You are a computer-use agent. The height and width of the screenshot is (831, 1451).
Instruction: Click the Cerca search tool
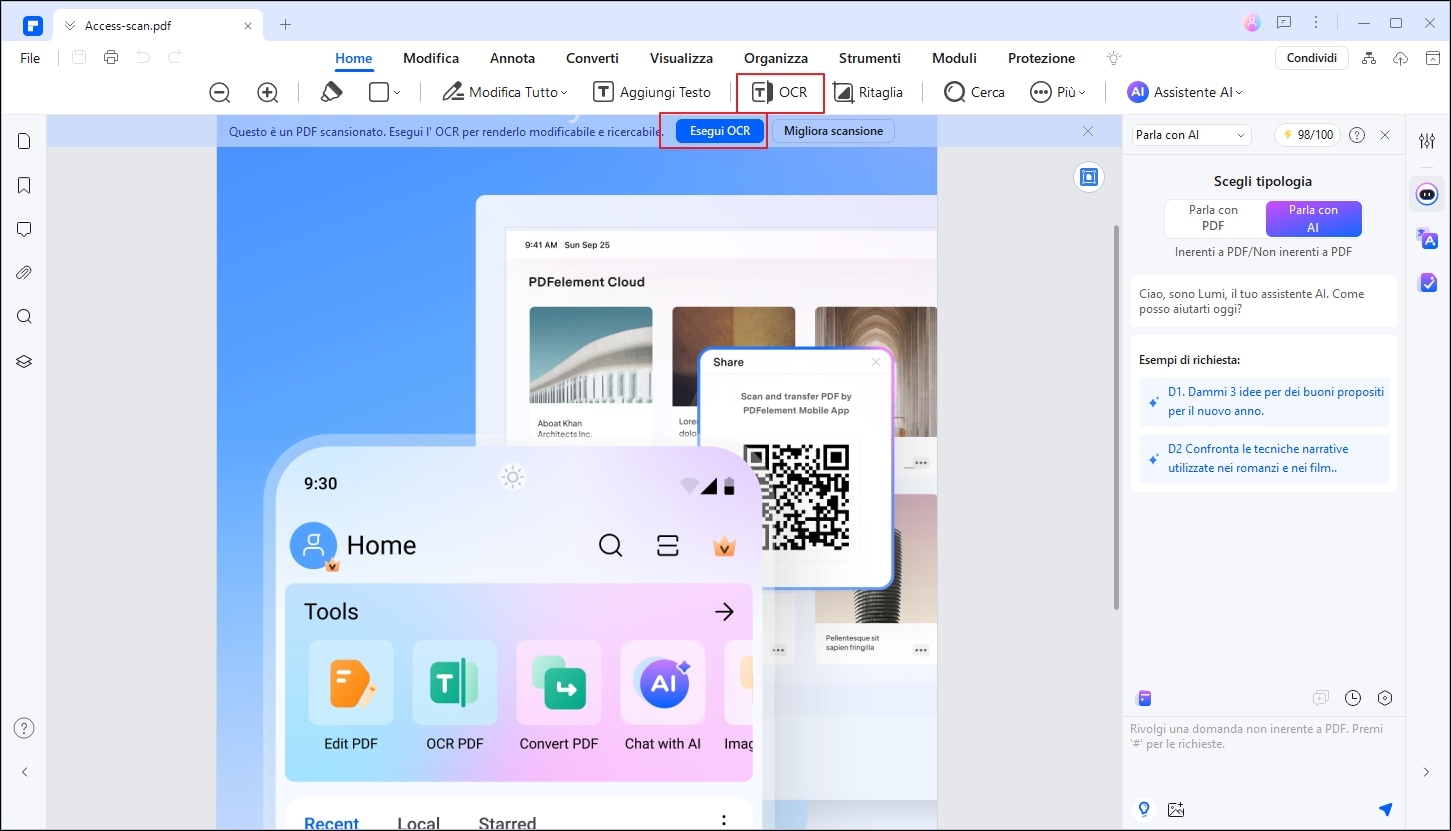[x=975, y=92]
